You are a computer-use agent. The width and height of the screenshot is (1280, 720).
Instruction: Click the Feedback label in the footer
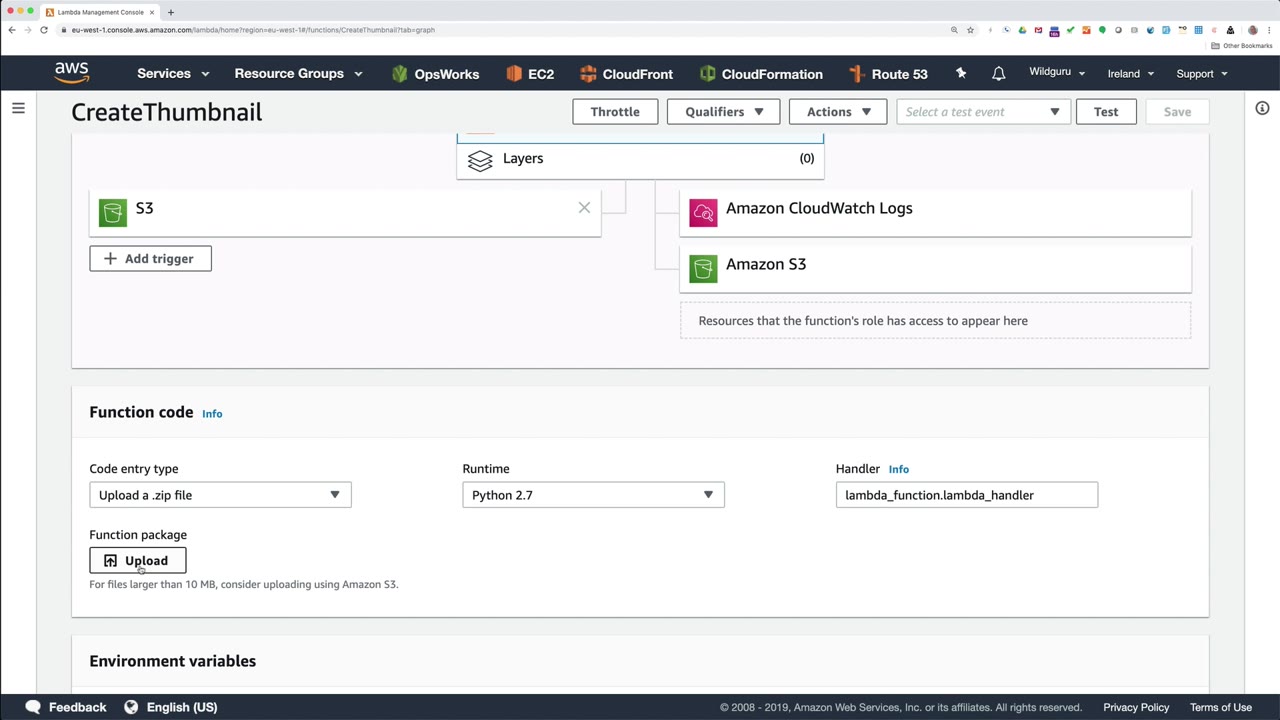77,707
